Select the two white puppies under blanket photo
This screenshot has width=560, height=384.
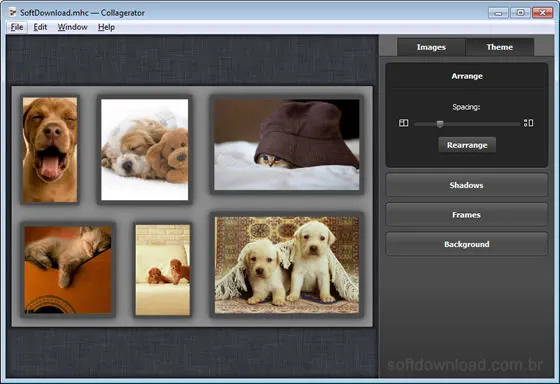(x=287, y=265)
